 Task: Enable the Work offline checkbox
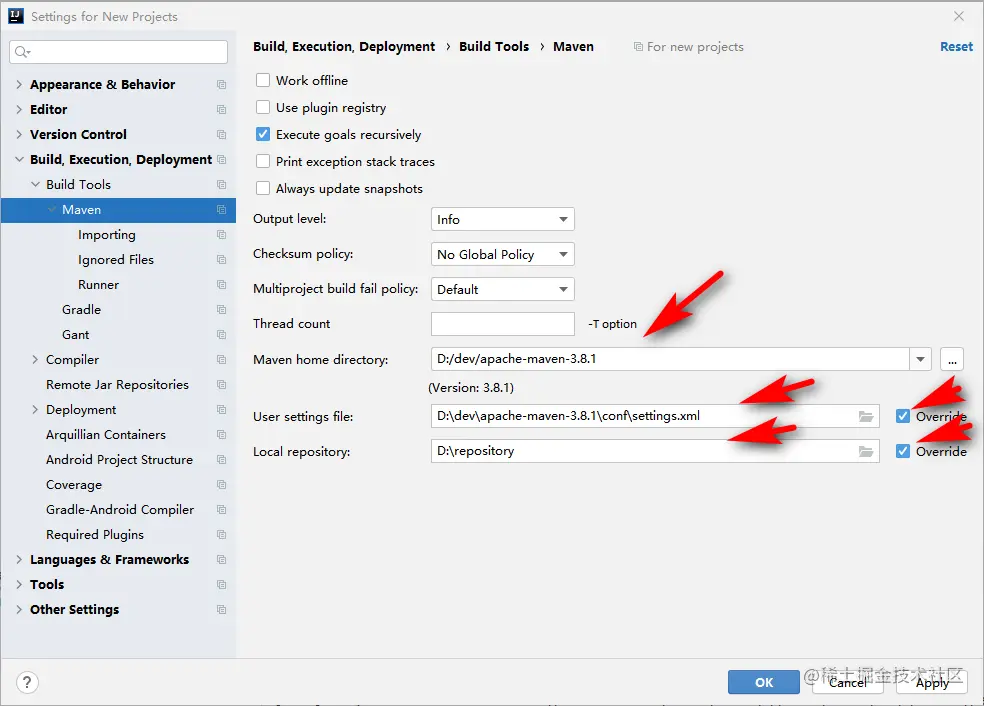click(263, 80)
